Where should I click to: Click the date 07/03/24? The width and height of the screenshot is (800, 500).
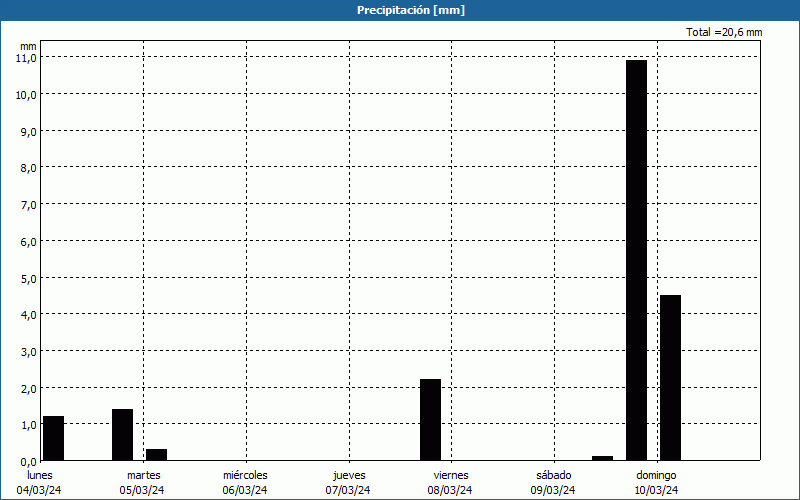[348, 490]
